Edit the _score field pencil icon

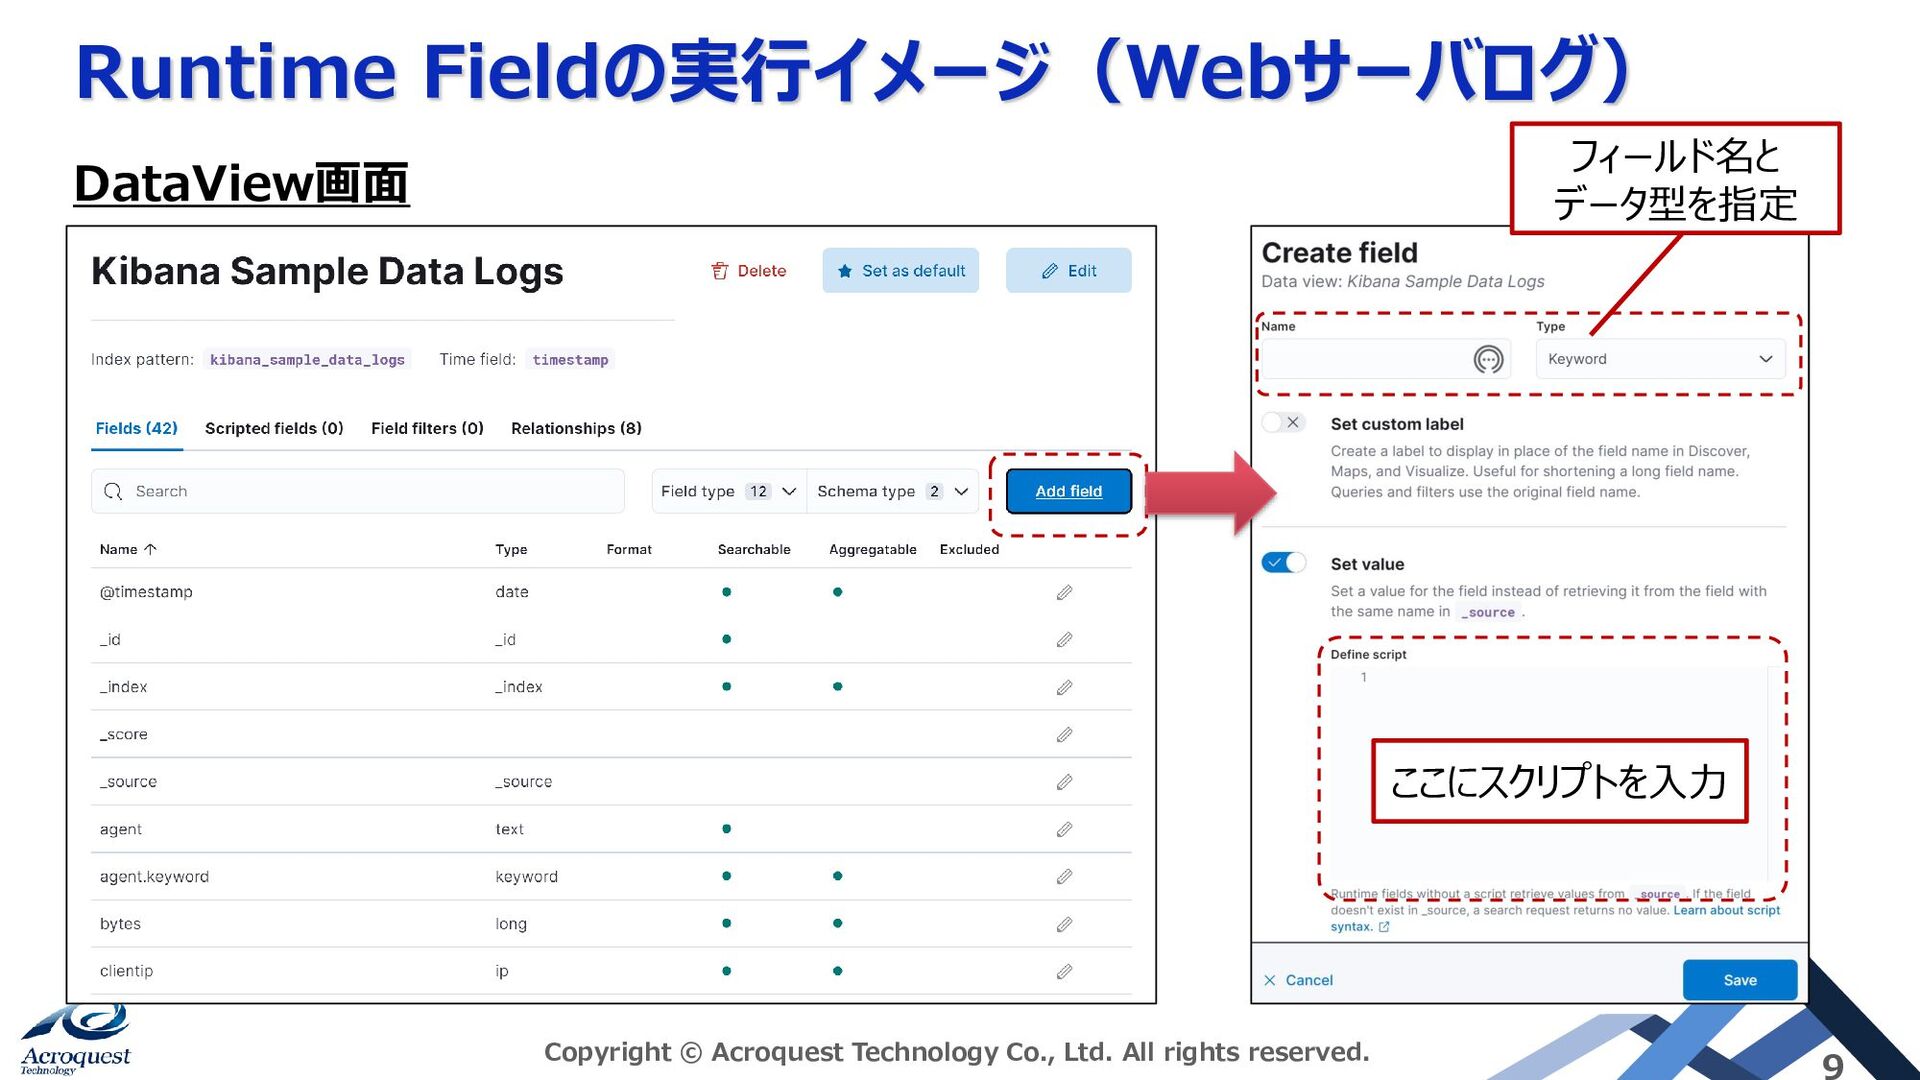coord(1064,734)
